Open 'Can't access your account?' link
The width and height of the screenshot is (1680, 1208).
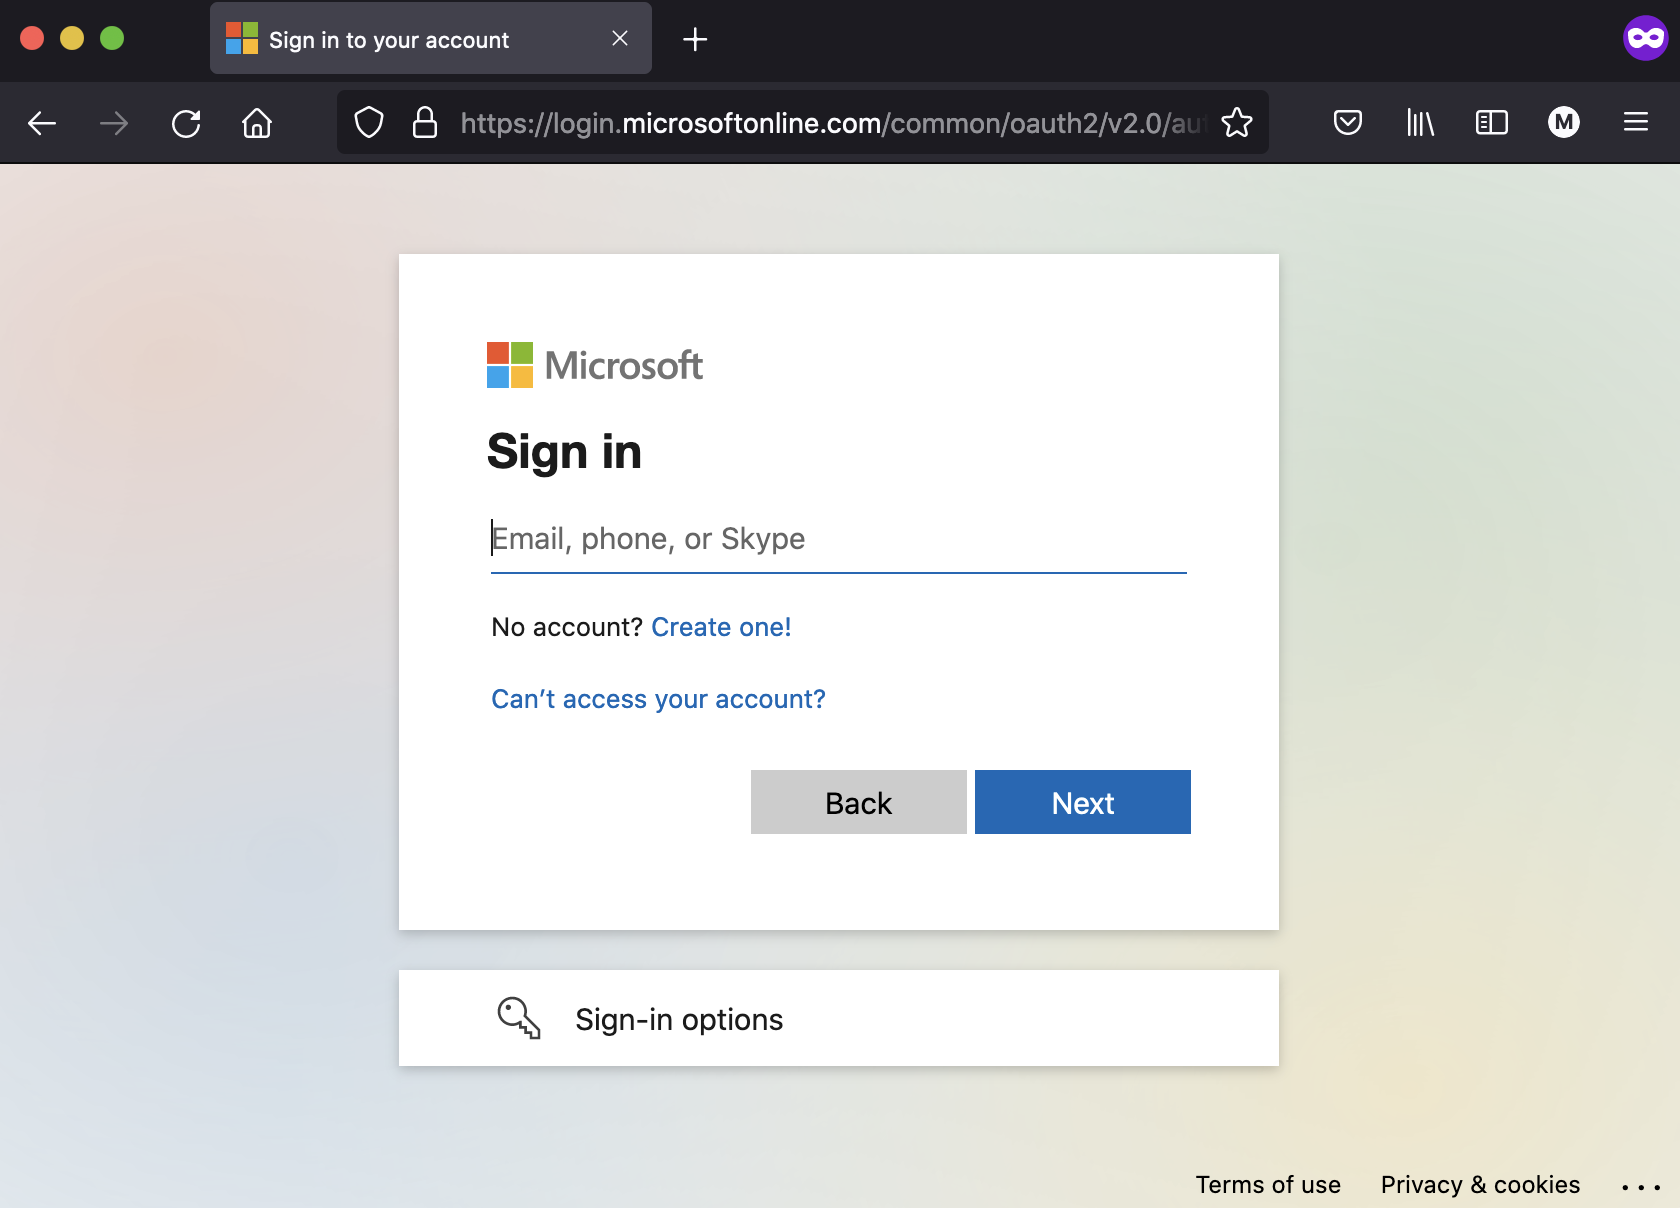pyautogui.click(x=658, y=699)
